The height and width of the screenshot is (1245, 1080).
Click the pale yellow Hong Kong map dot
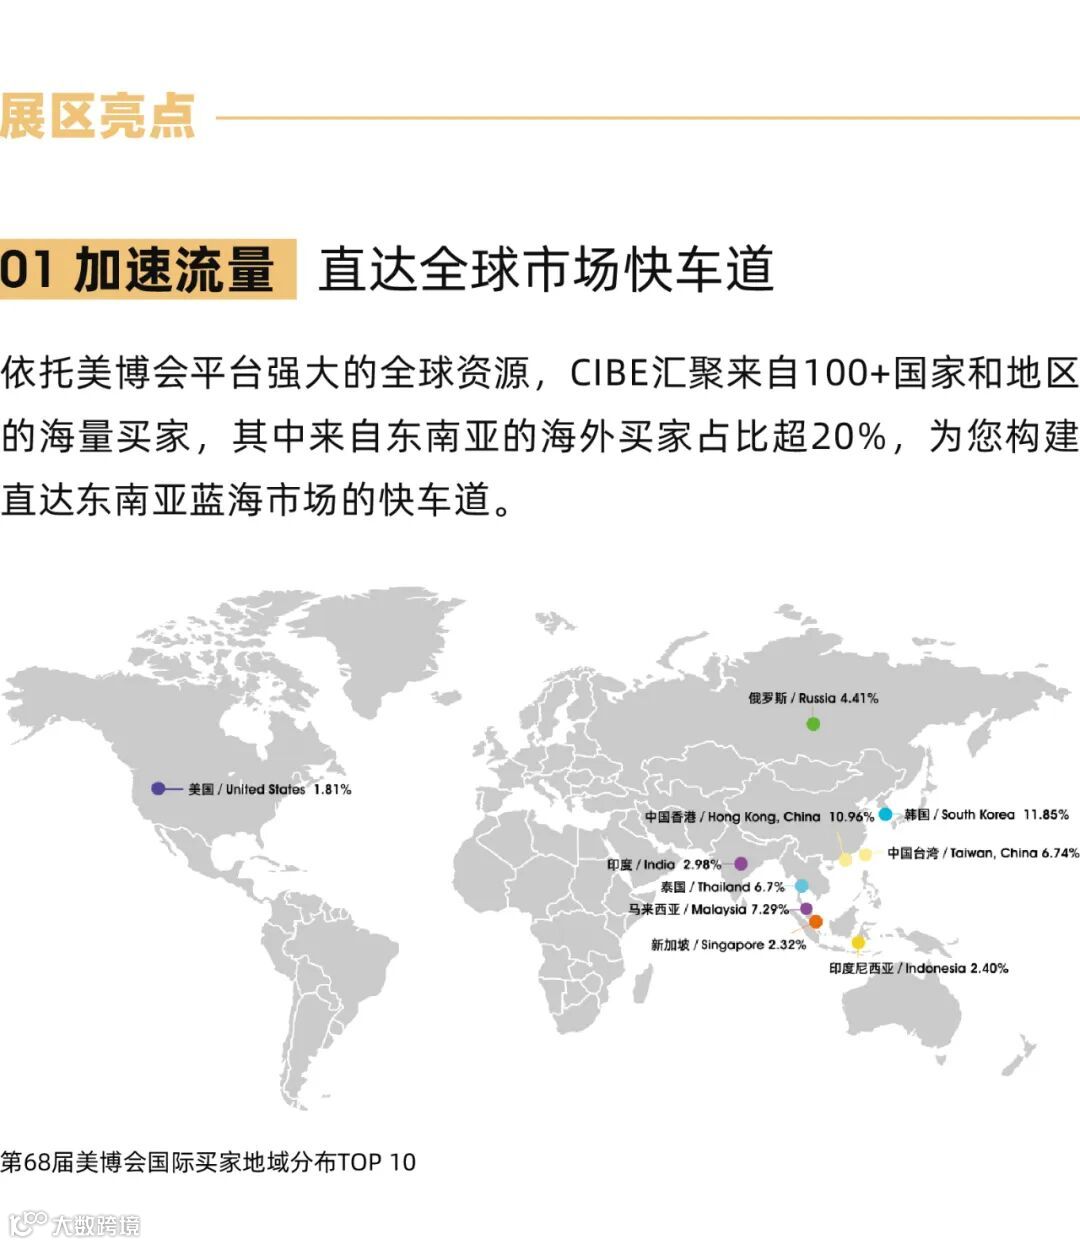click(846, 859)
